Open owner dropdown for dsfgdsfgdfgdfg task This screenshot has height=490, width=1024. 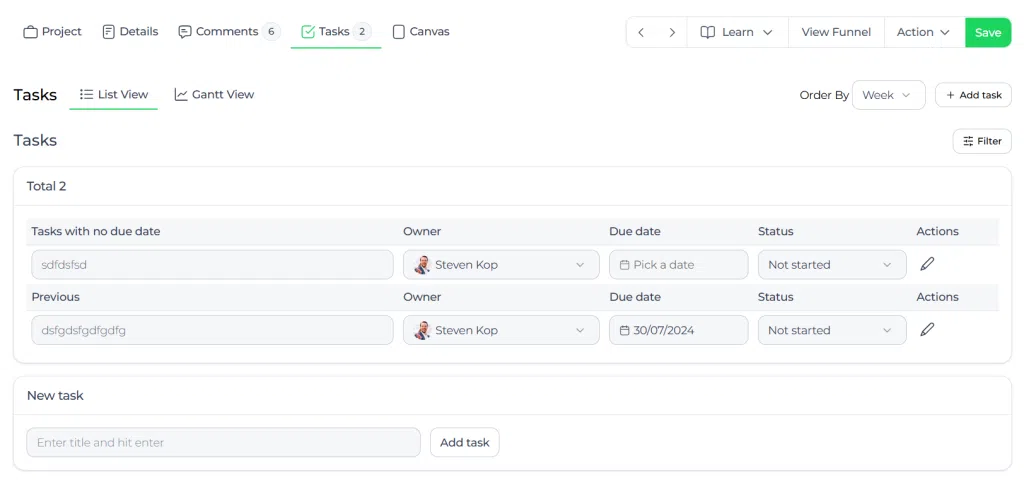pyautogui.click(x=501, y=330)
